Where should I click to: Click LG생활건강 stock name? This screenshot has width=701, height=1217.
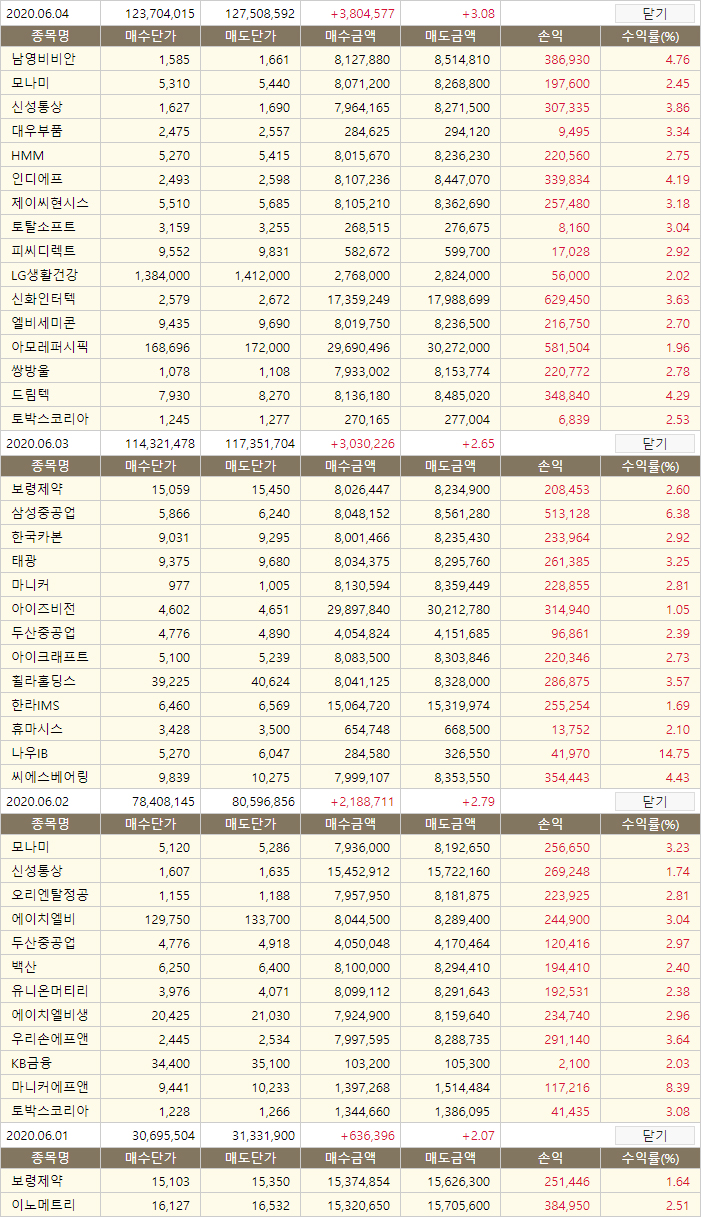pos(44,275)
